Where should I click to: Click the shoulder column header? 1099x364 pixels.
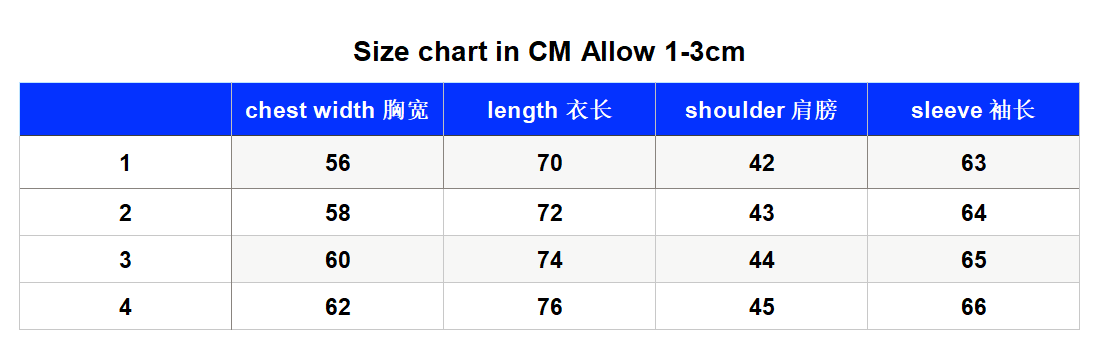pyautogui.click(x=761, y=110)
